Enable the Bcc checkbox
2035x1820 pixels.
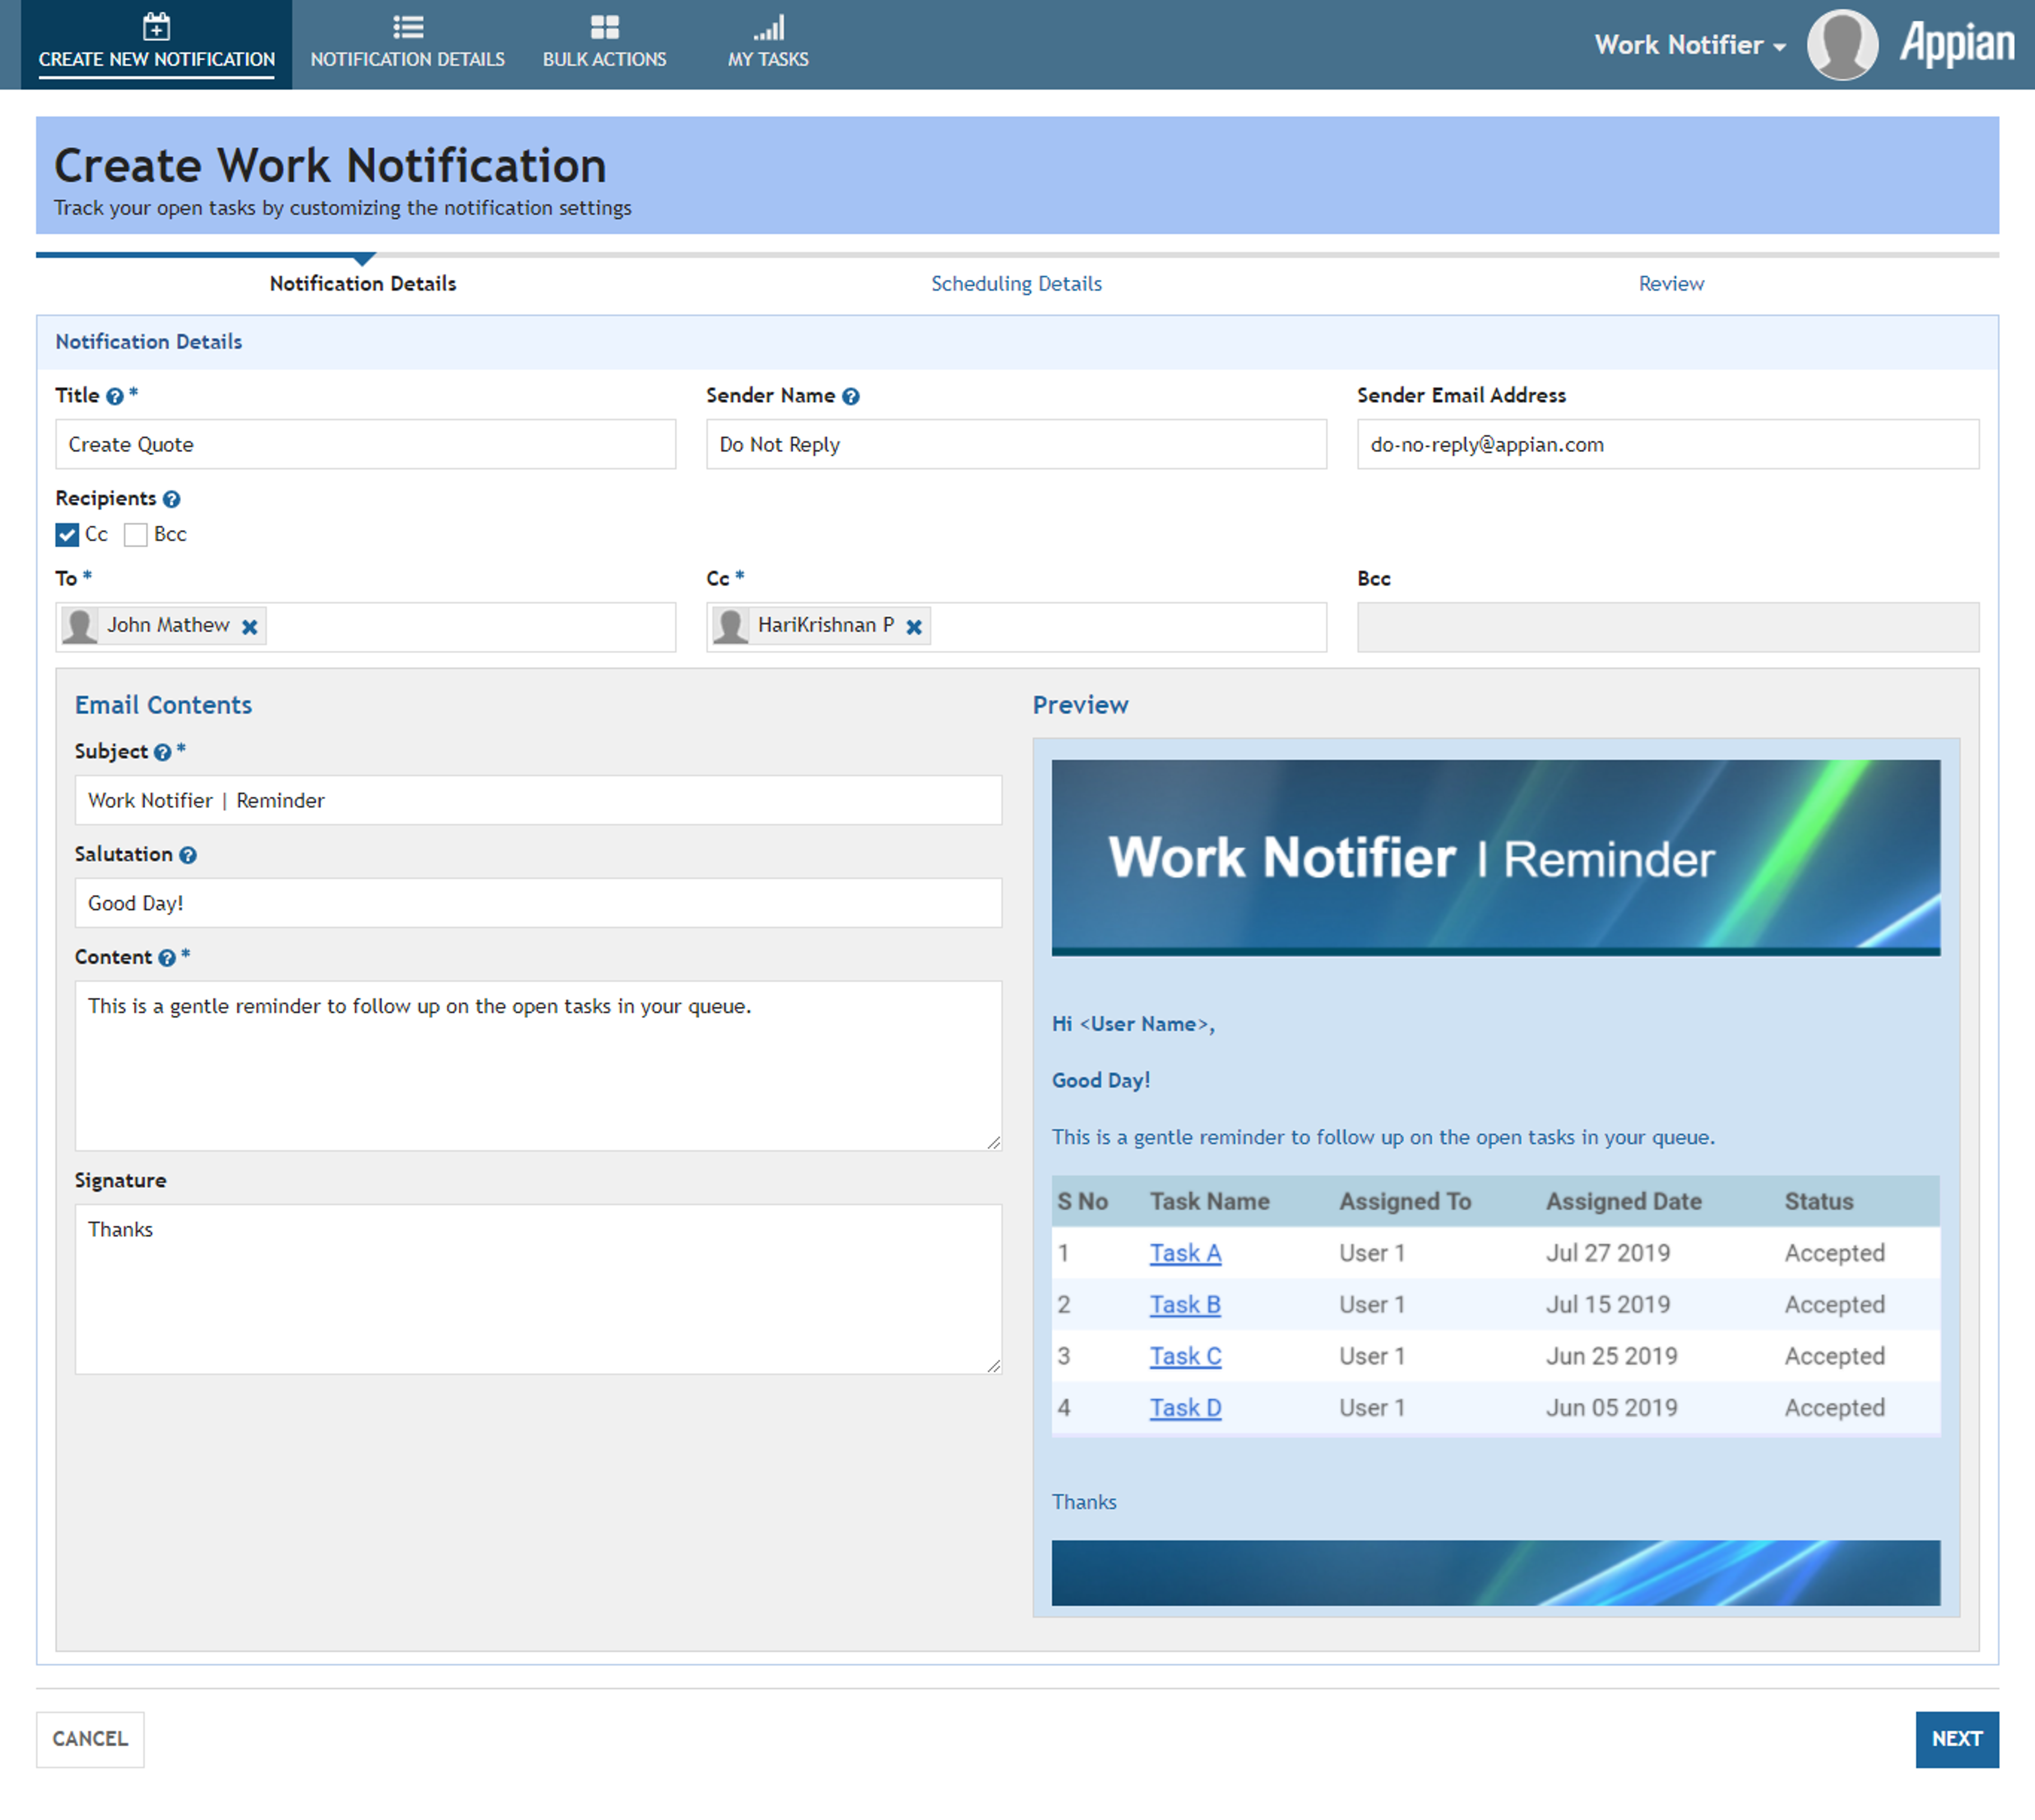point(135,535)
